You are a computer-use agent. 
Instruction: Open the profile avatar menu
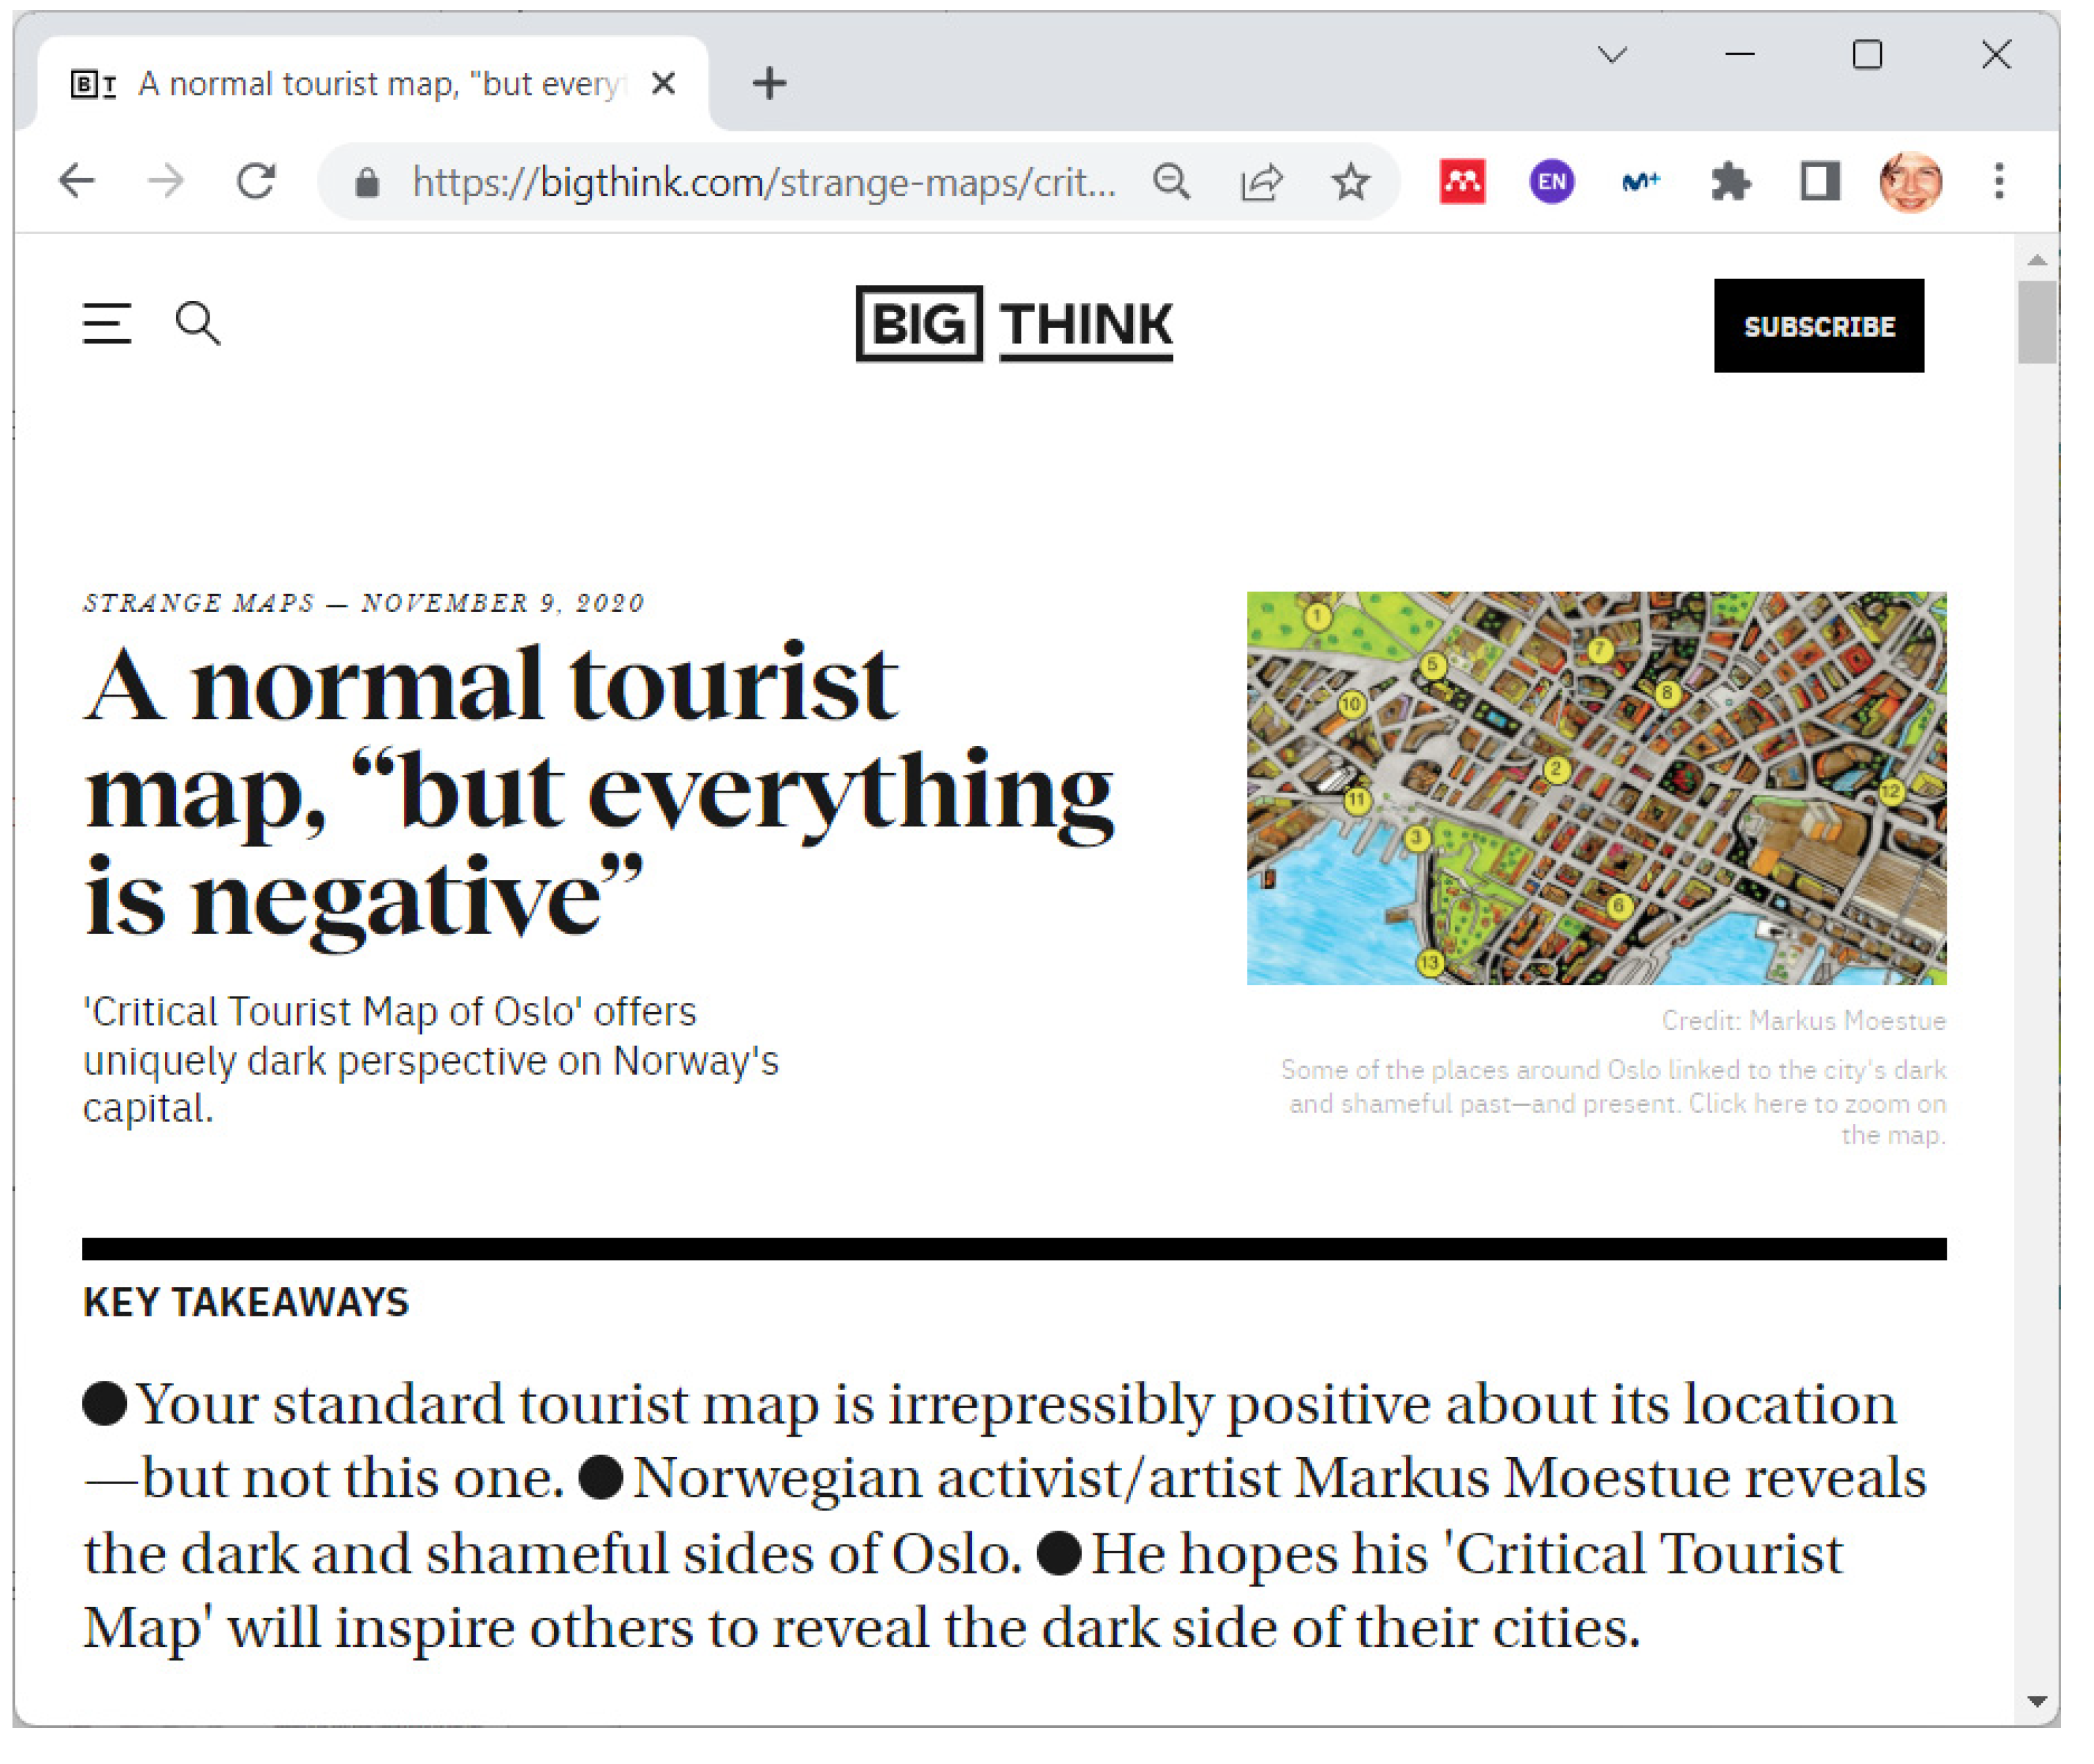(1910, 182)
